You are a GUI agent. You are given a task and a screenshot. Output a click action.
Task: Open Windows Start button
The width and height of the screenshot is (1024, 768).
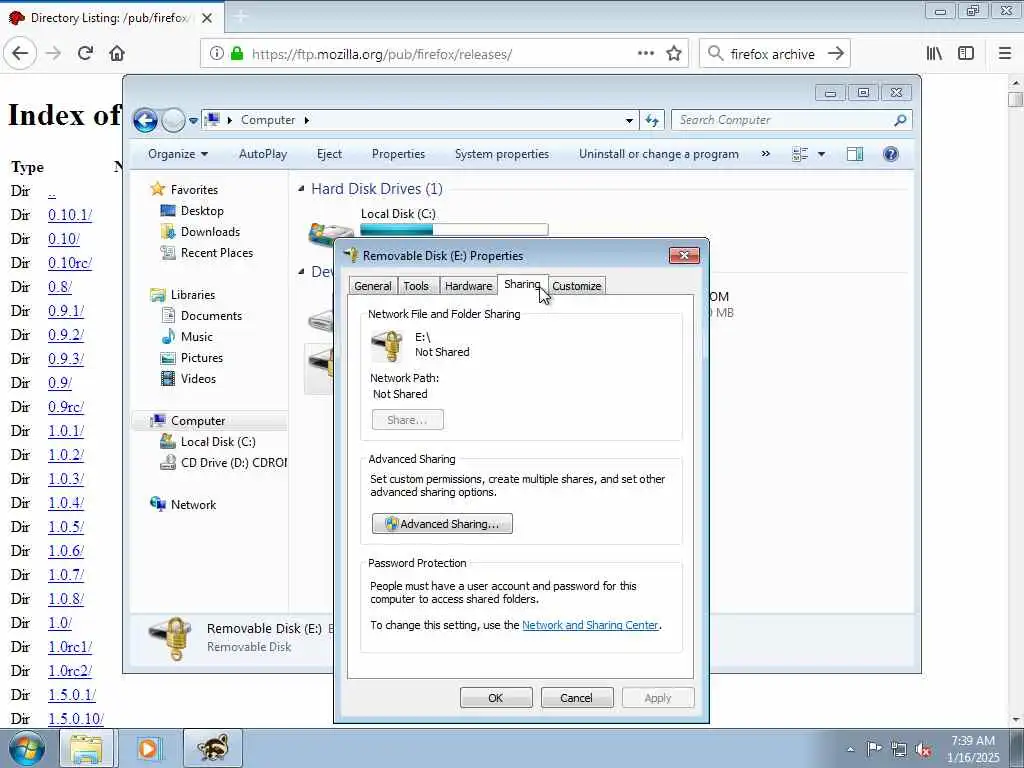27,748
